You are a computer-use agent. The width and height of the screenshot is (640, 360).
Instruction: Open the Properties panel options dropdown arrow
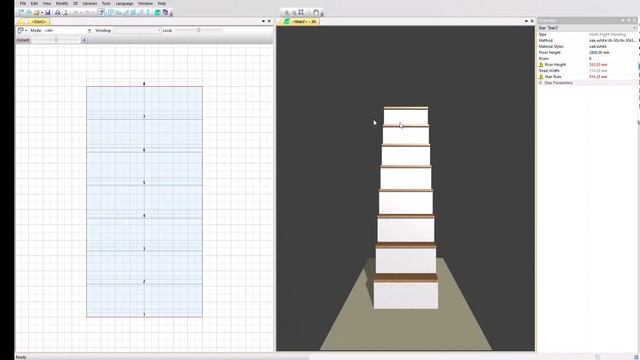[623, 20]
